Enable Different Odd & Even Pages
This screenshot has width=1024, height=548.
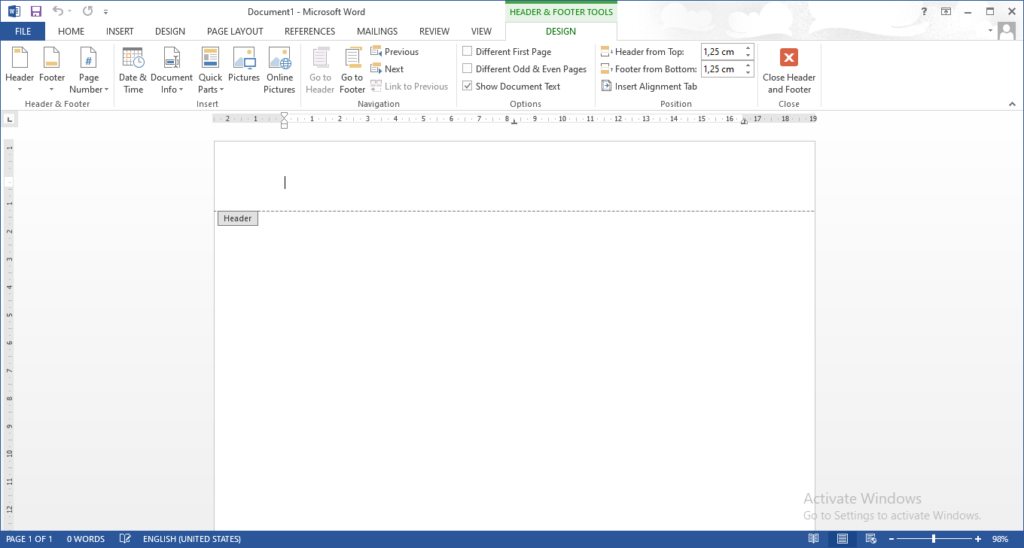pyautogui.click(x=467, y=69)
